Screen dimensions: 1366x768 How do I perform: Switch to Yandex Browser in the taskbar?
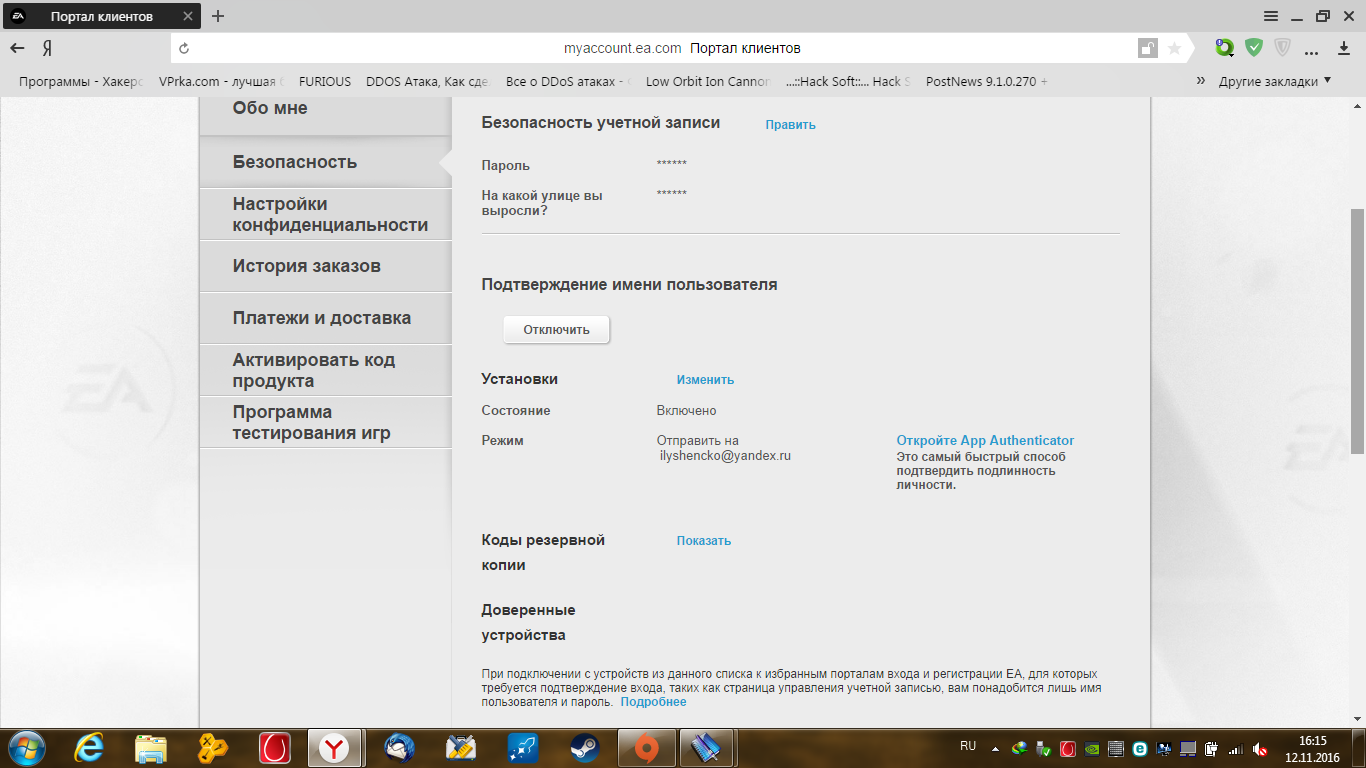(337, 748)
